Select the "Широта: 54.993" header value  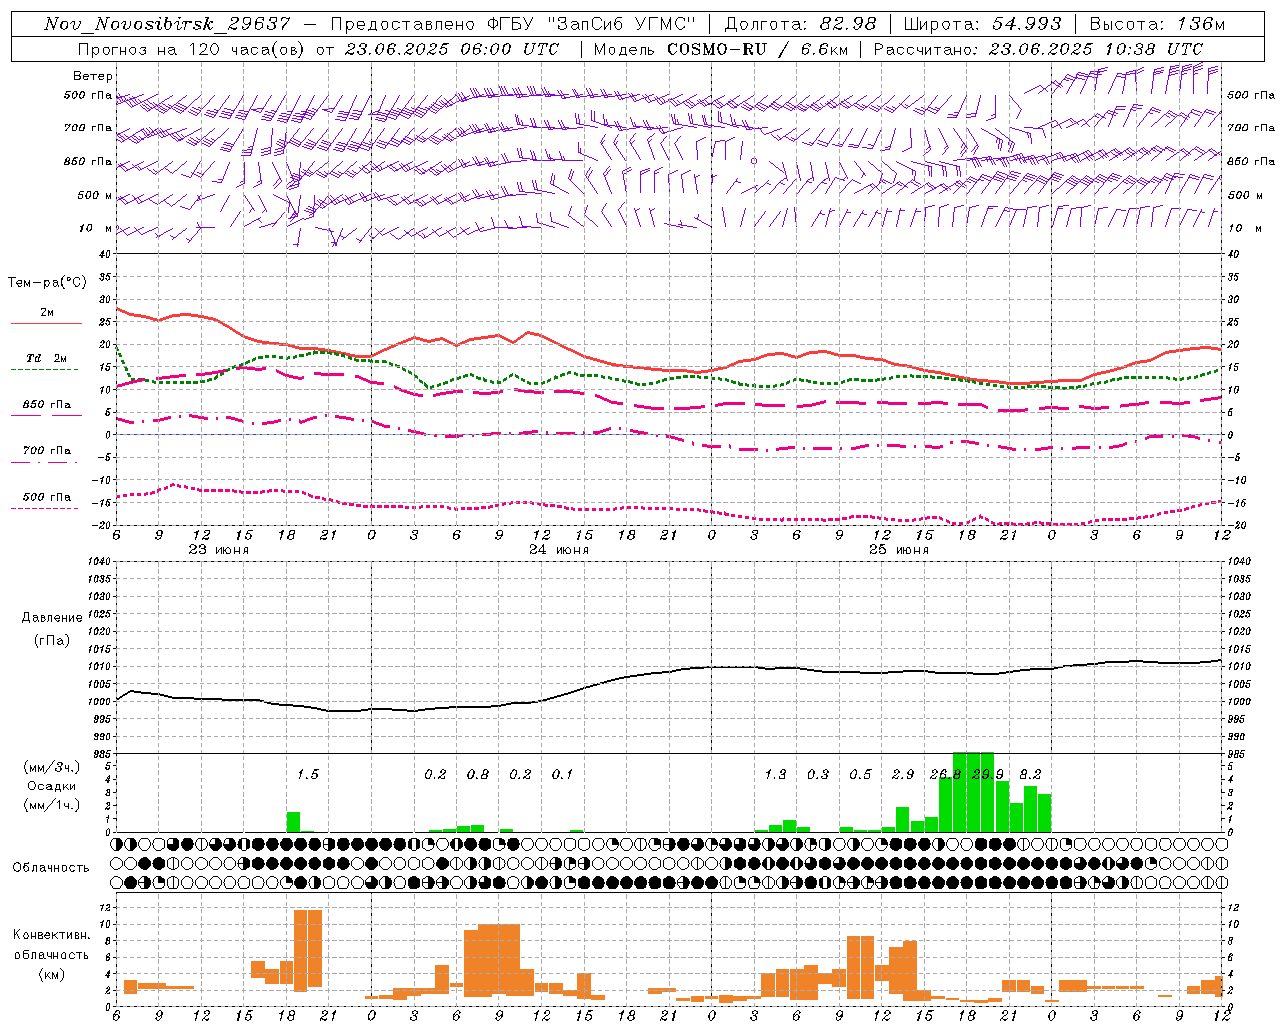[x=982, y=24]
